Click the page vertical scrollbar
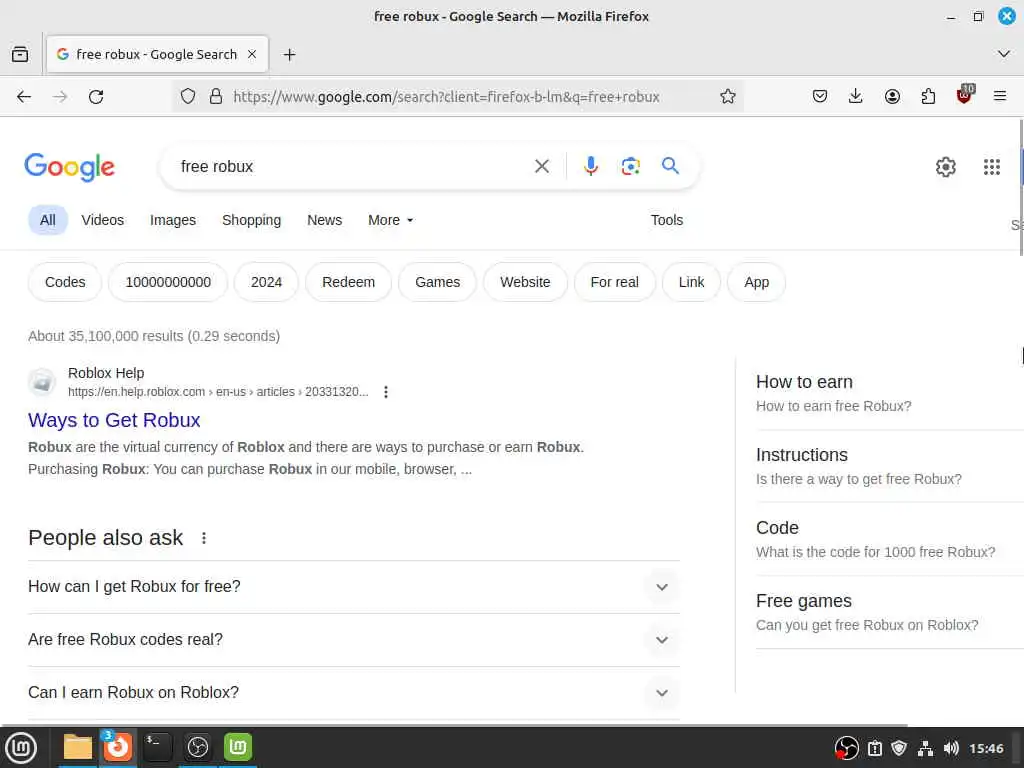 pos(1021,188)
